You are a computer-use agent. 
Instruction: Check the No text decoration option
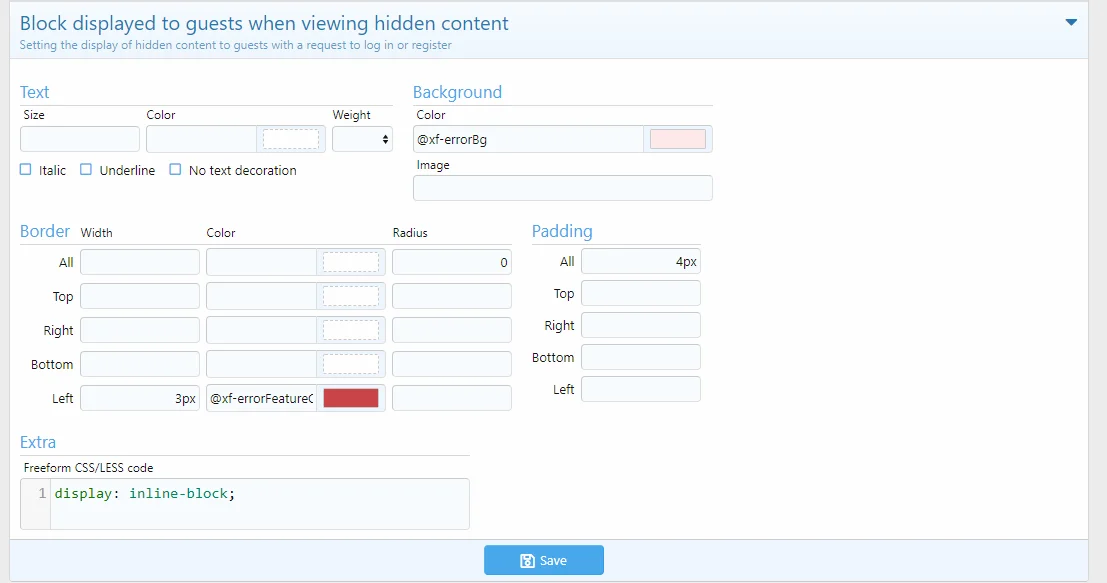coord(175,170)
